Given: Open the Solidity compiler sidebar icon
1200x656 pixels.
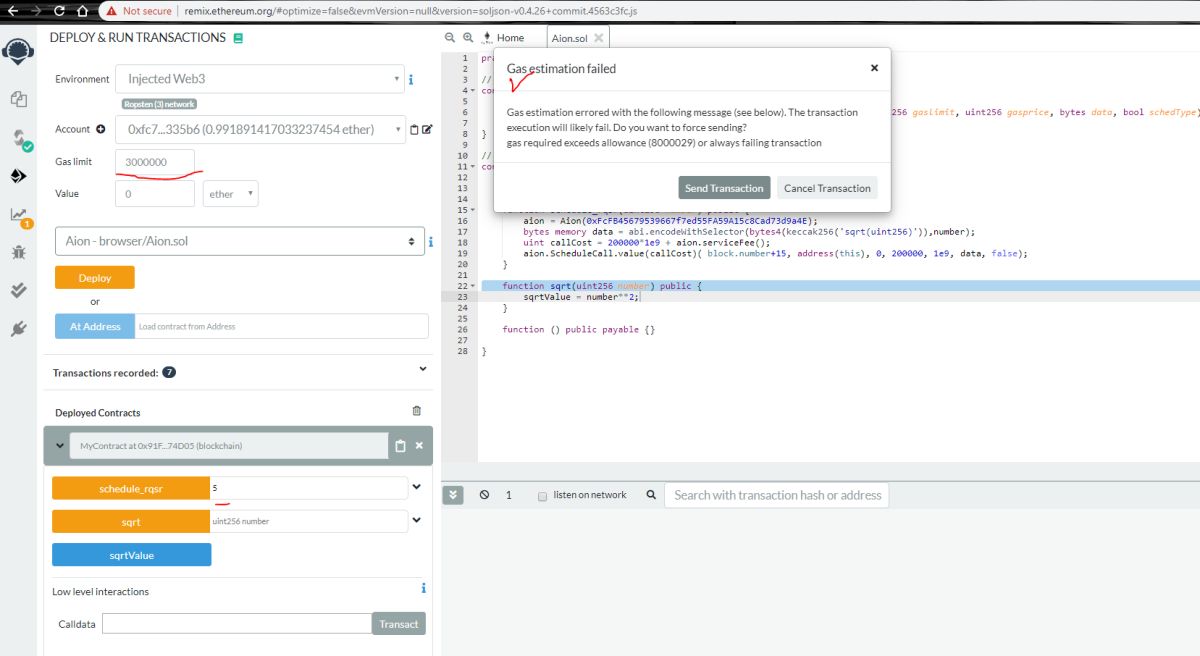Looking at the screenshot, I should click(x=19, y=139).
